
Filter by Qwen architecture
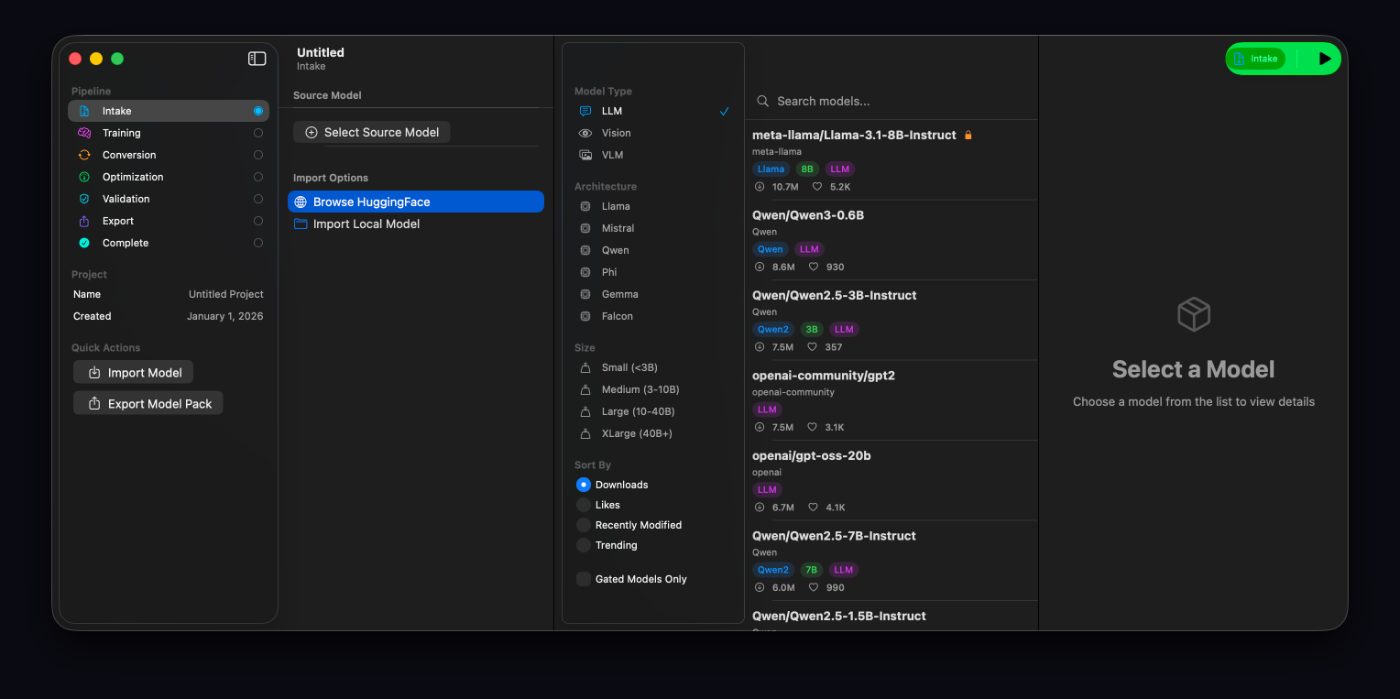pyautogui.click(x=654, y=250)
